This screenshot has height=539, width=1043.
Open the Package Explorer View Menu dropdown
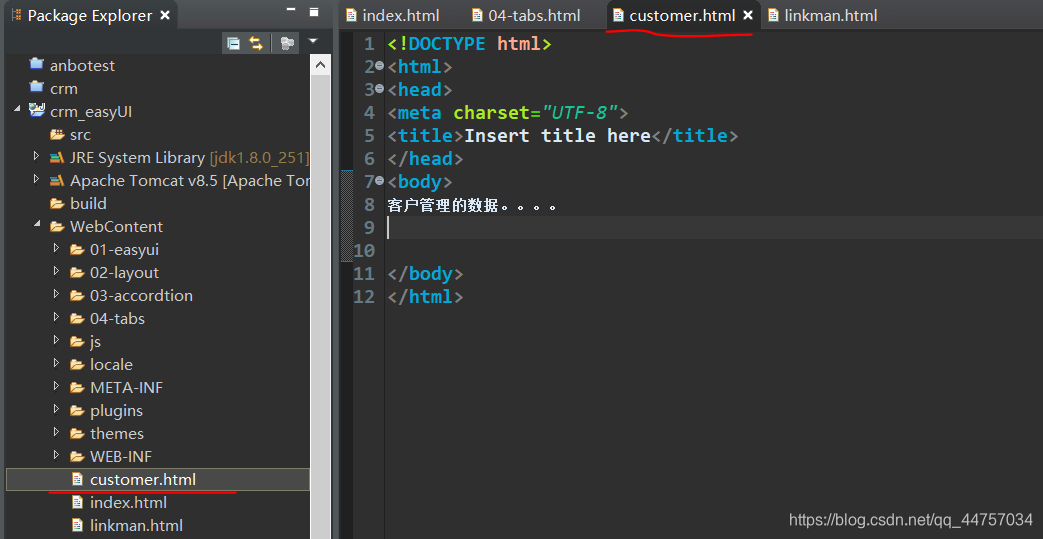coord(313,41)
